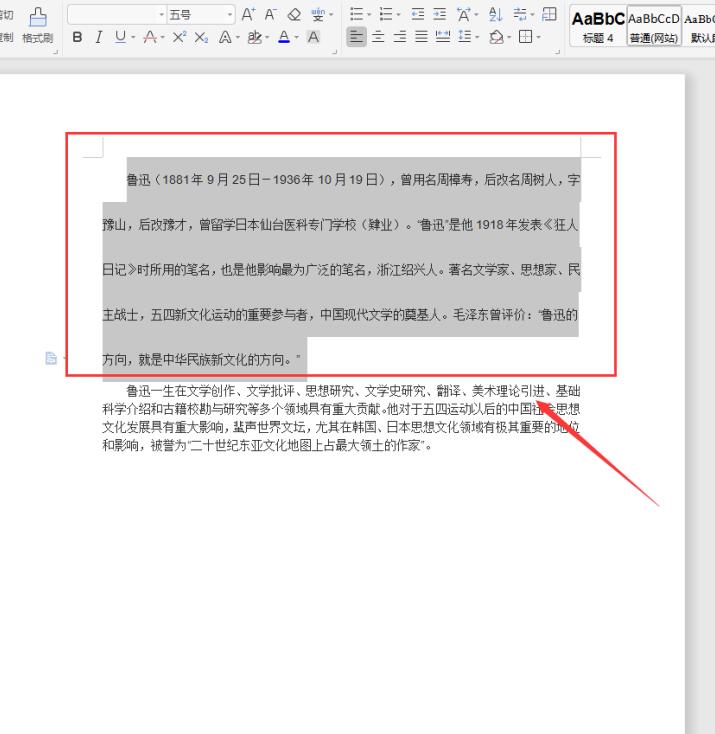Click the text highlight color icon
The width and height of the screenshot is (715, 734).
[255, 37]
